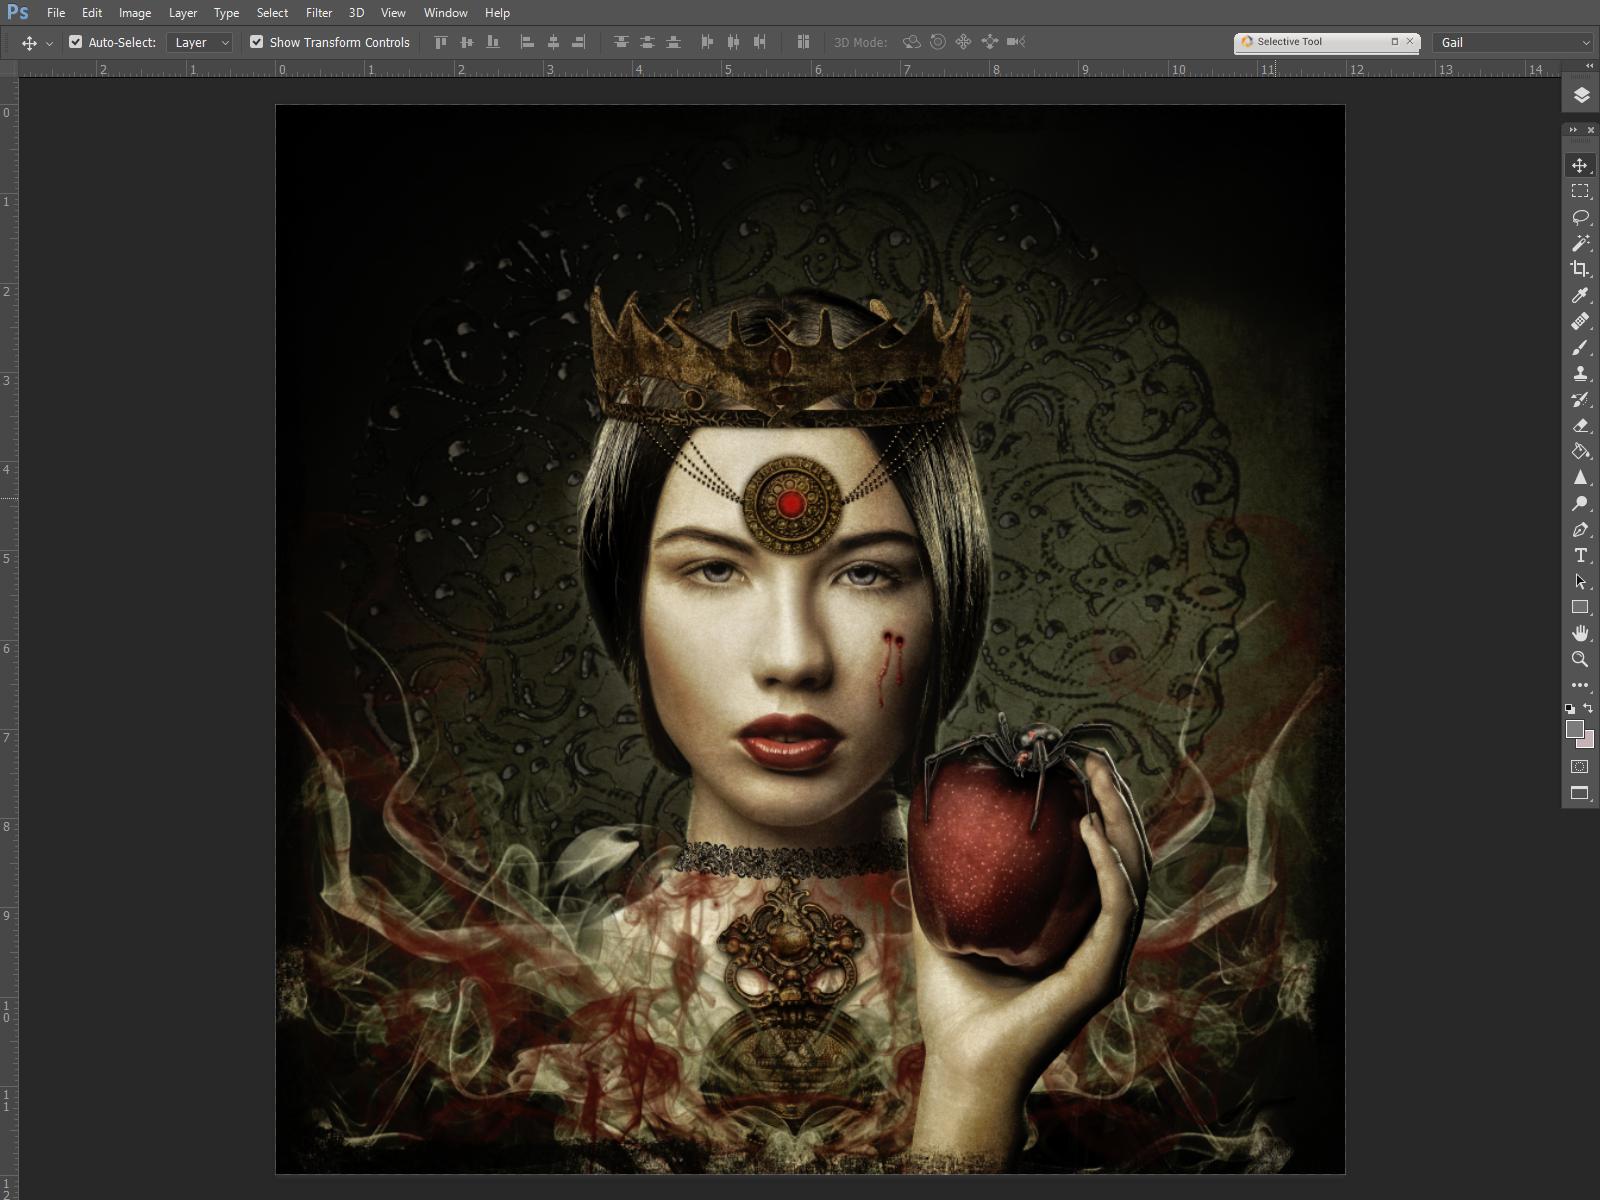Uncheck Show Transform Controls

pos(259,42)
